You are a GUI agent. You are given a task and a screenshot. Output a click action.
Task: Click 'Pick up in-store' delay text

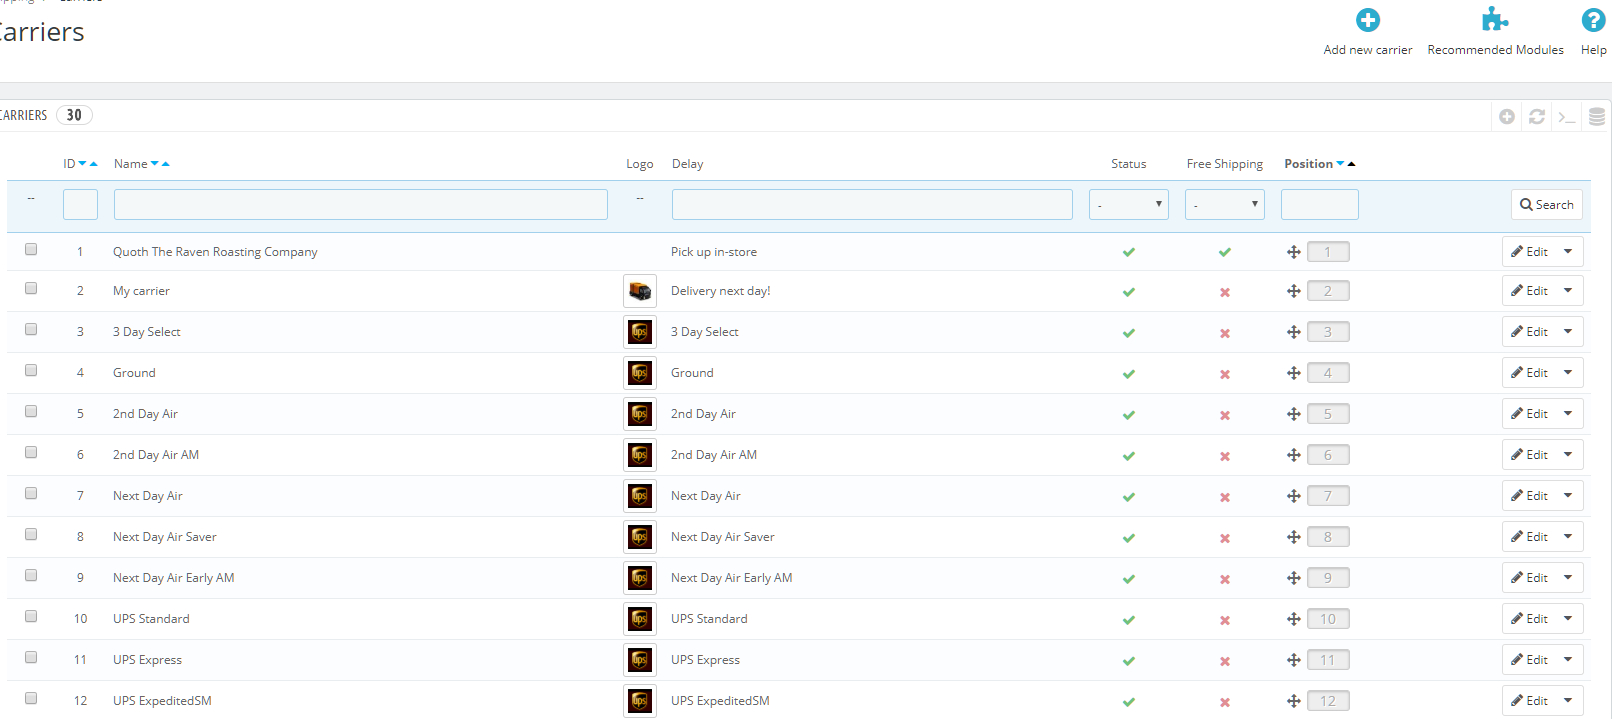[x=713, y=252]
